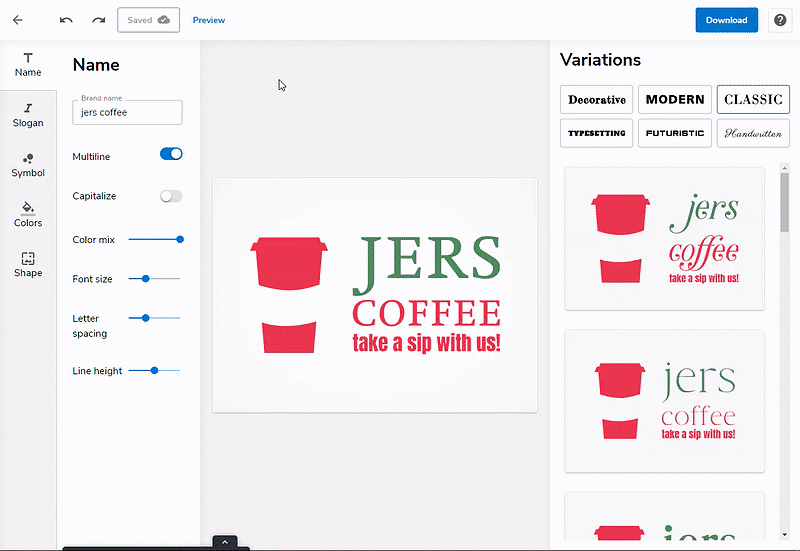Viewport: 800px width, 551px height.
Task: Select the Classic variation style
Action: click(x=753, y=99)
